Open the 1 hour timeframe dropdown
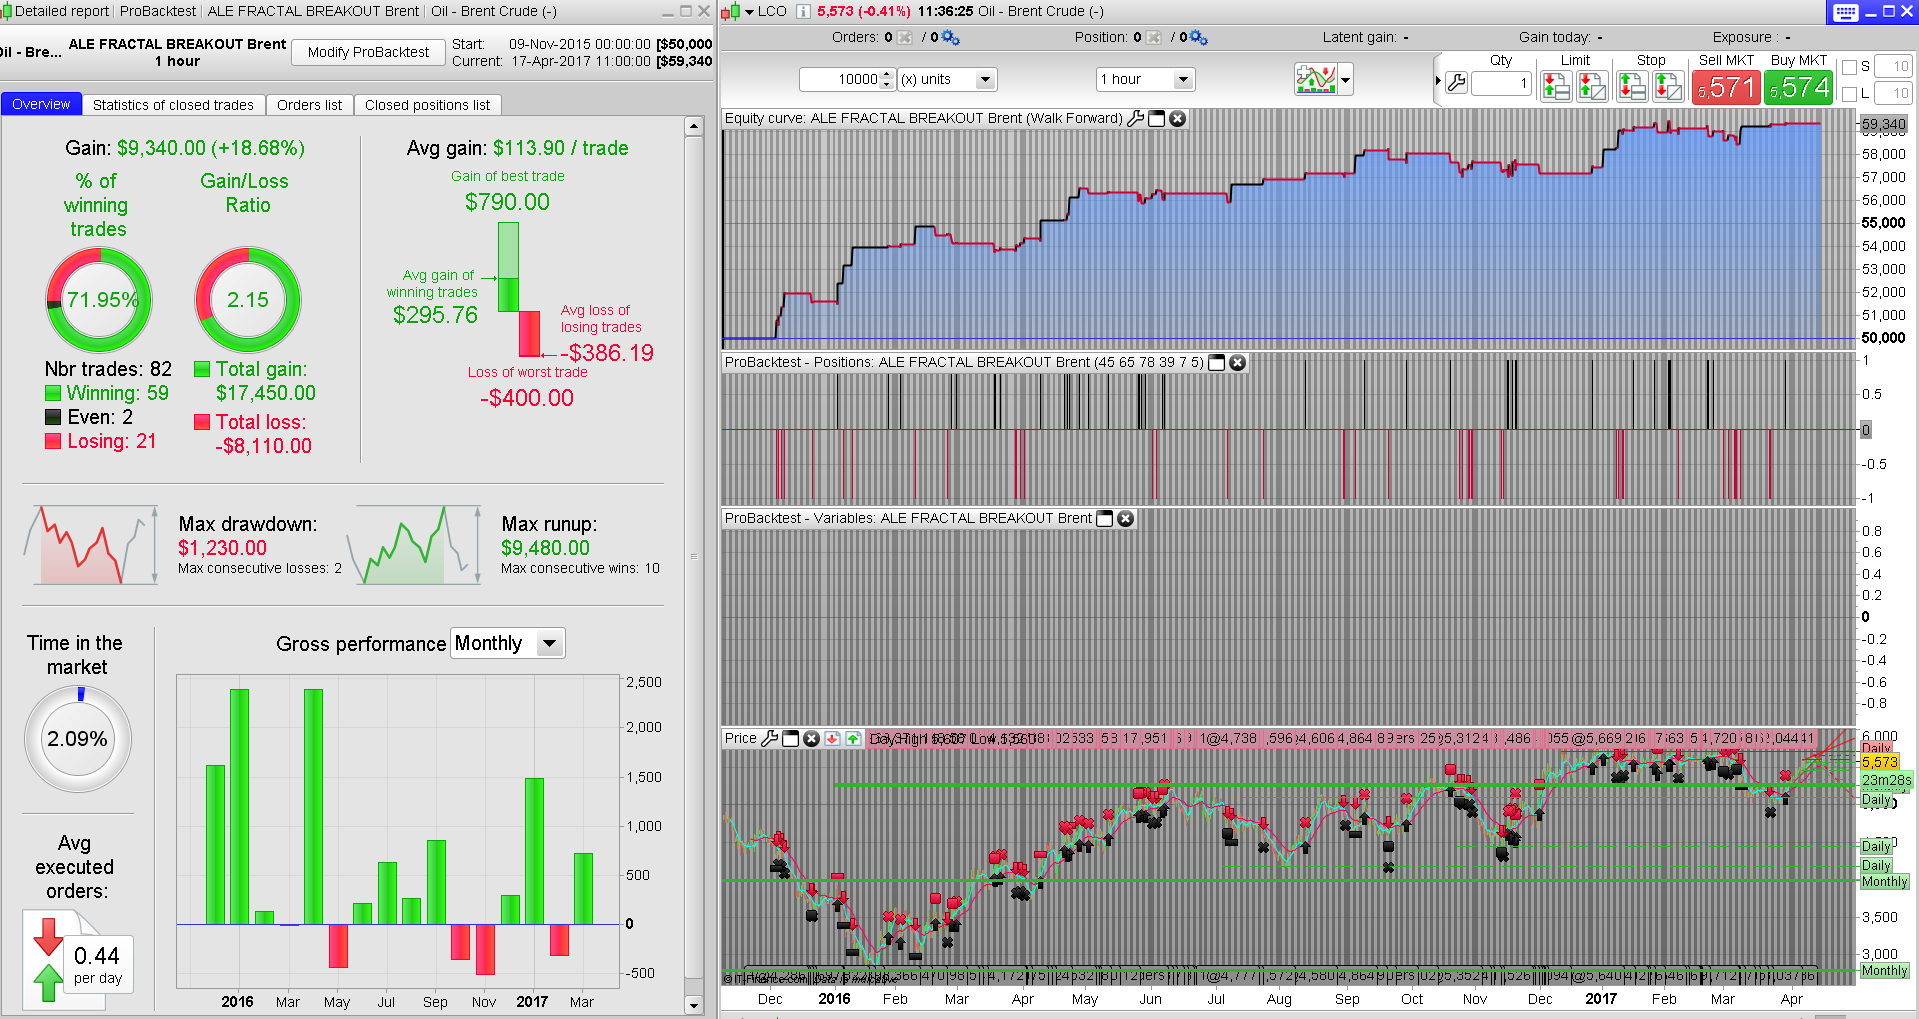Image resolution: width=1919 pixels, height=1019 pixels. 1183,80
